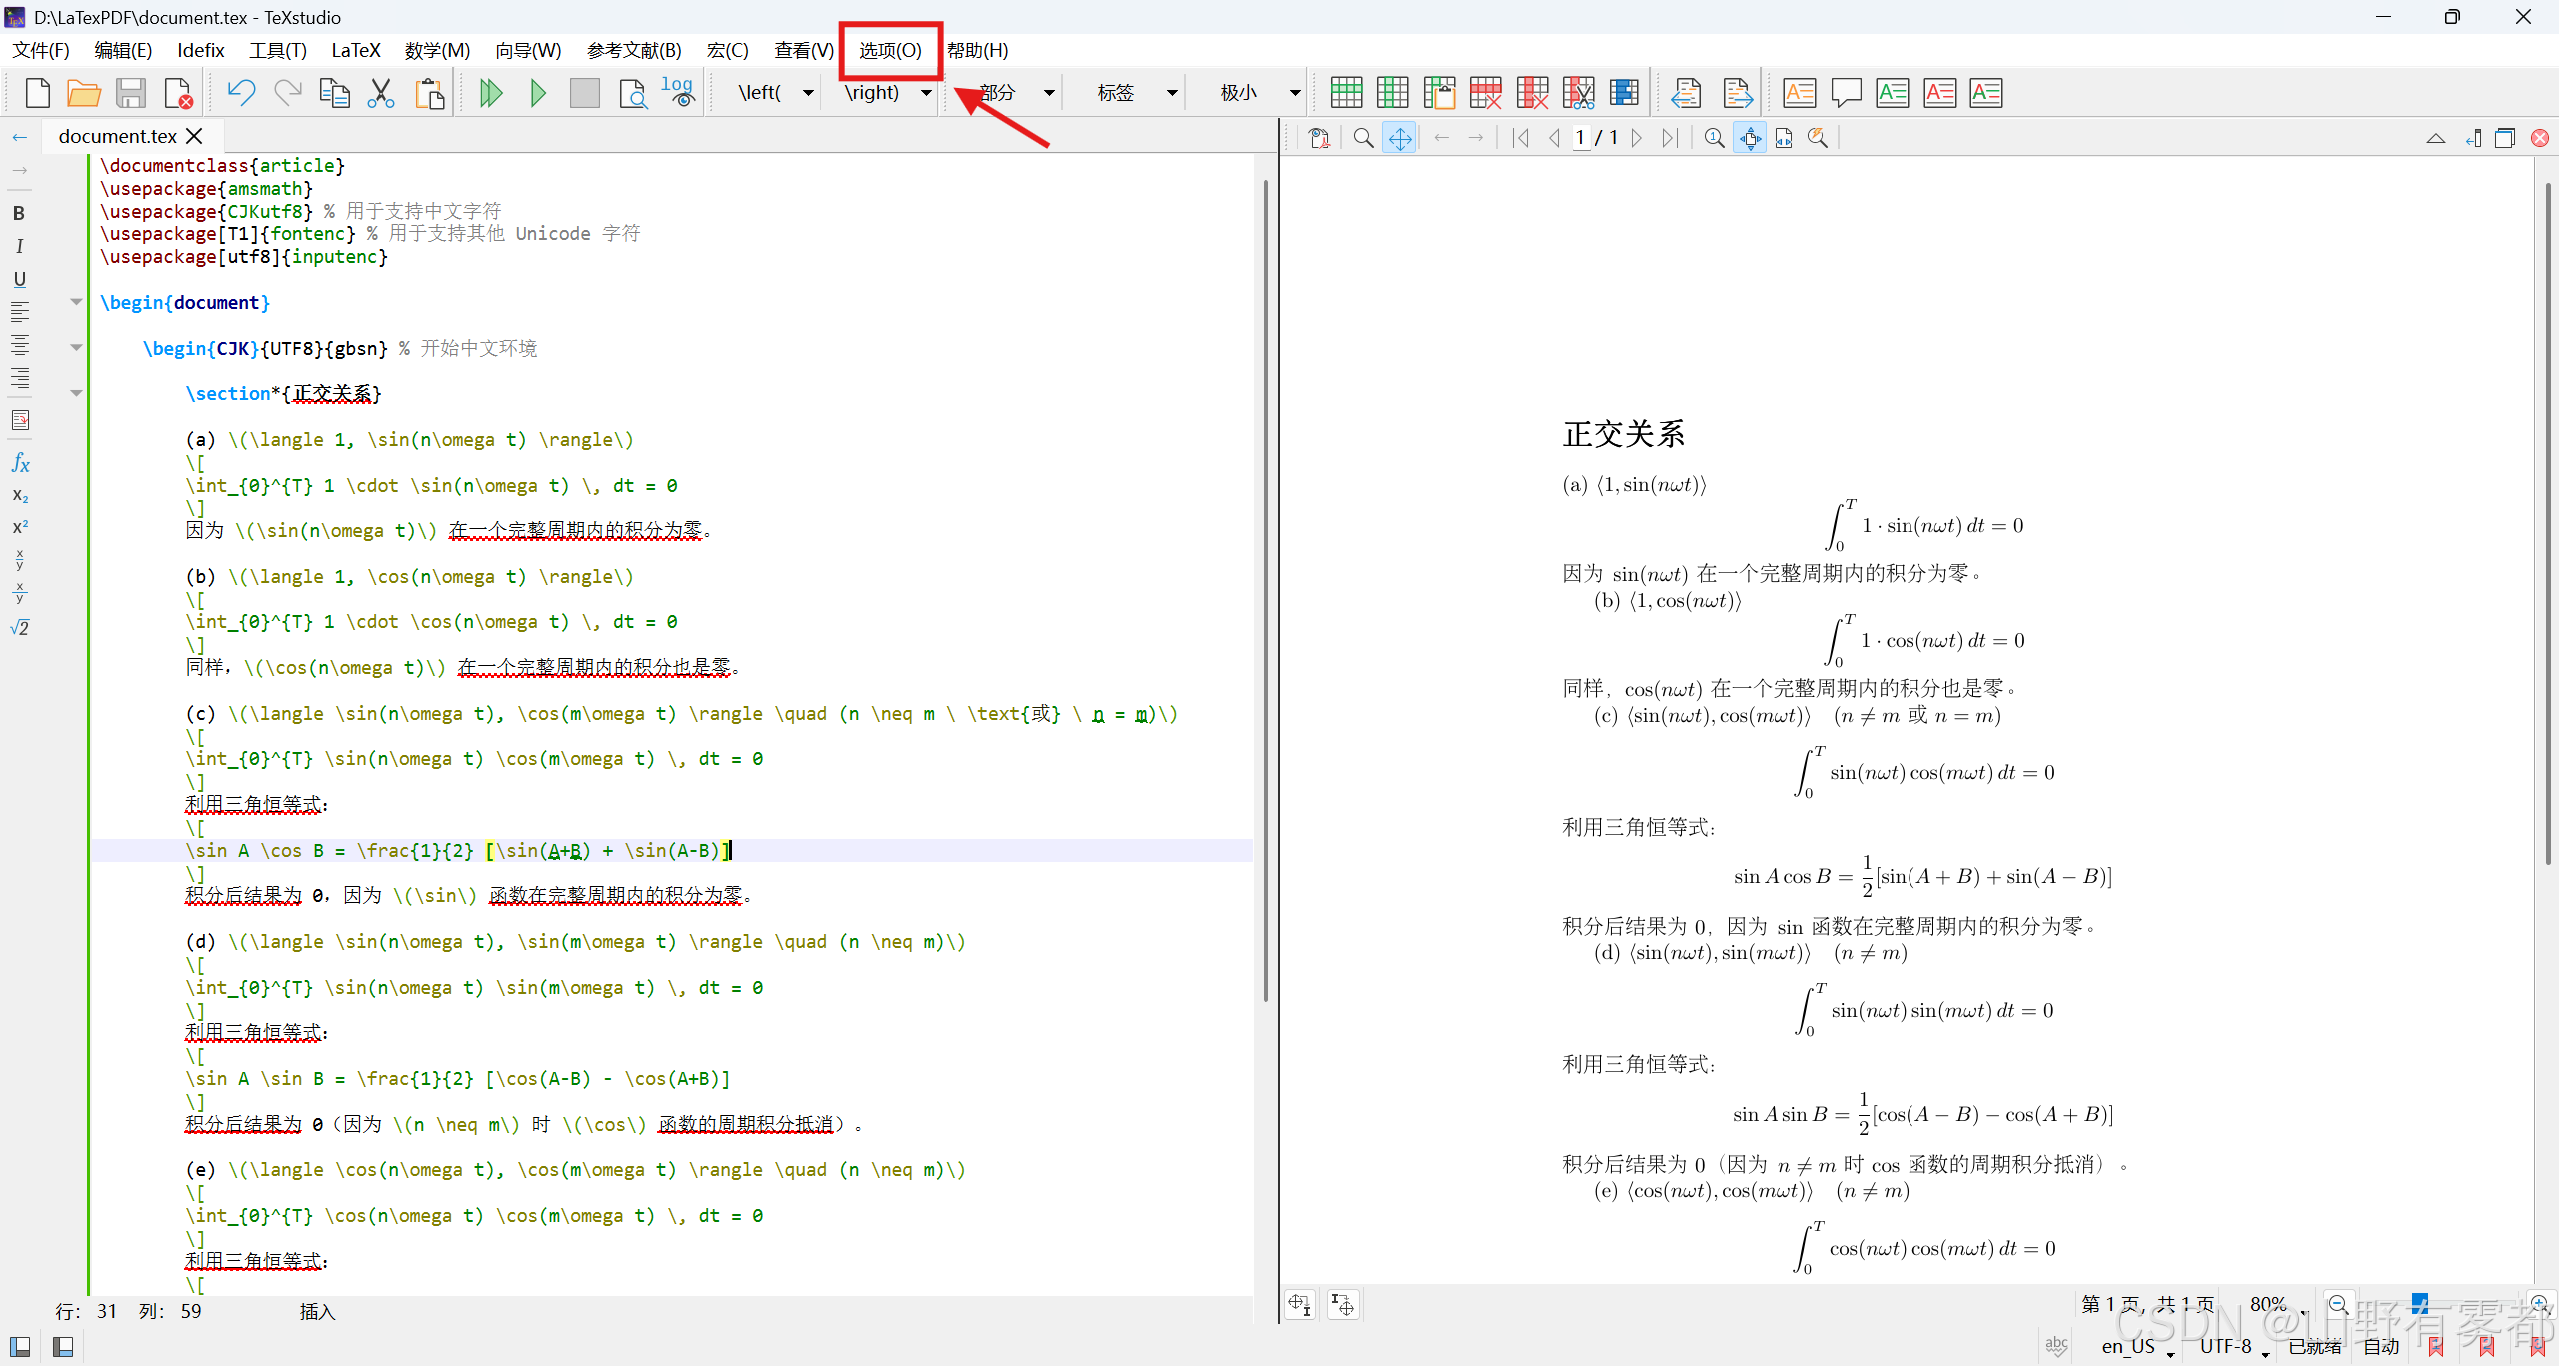Click the Build & View double-arrow icon

pos(490,93)
